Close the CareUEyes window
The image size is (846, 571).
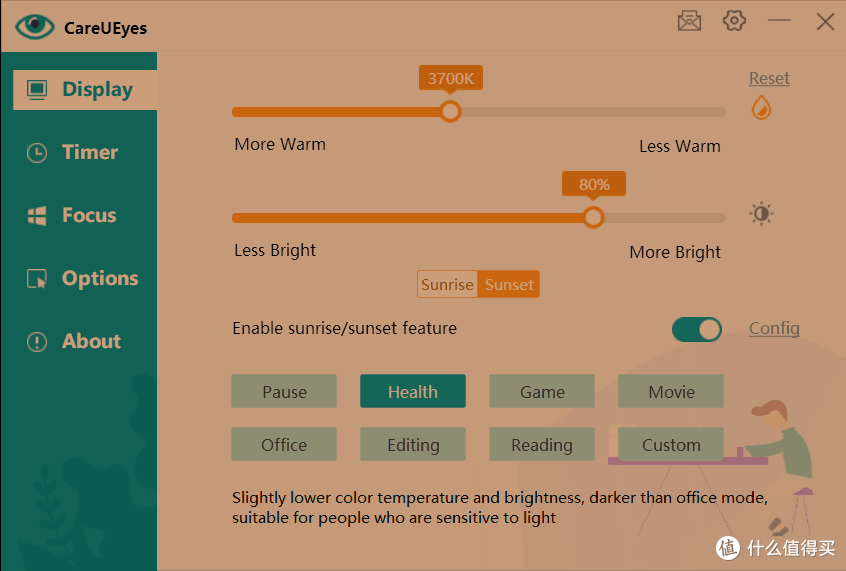[825, 22]
